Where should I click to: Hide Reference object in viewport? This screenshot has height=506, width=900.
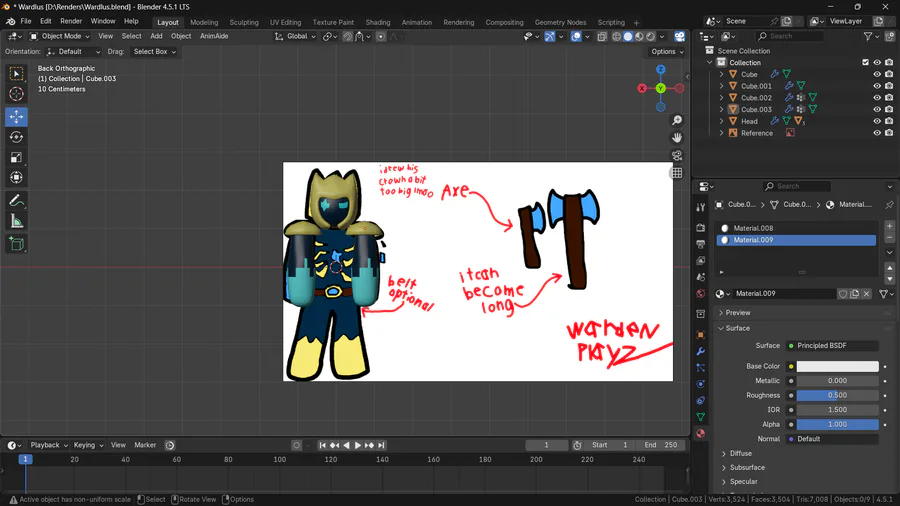(x=877, y=133)
